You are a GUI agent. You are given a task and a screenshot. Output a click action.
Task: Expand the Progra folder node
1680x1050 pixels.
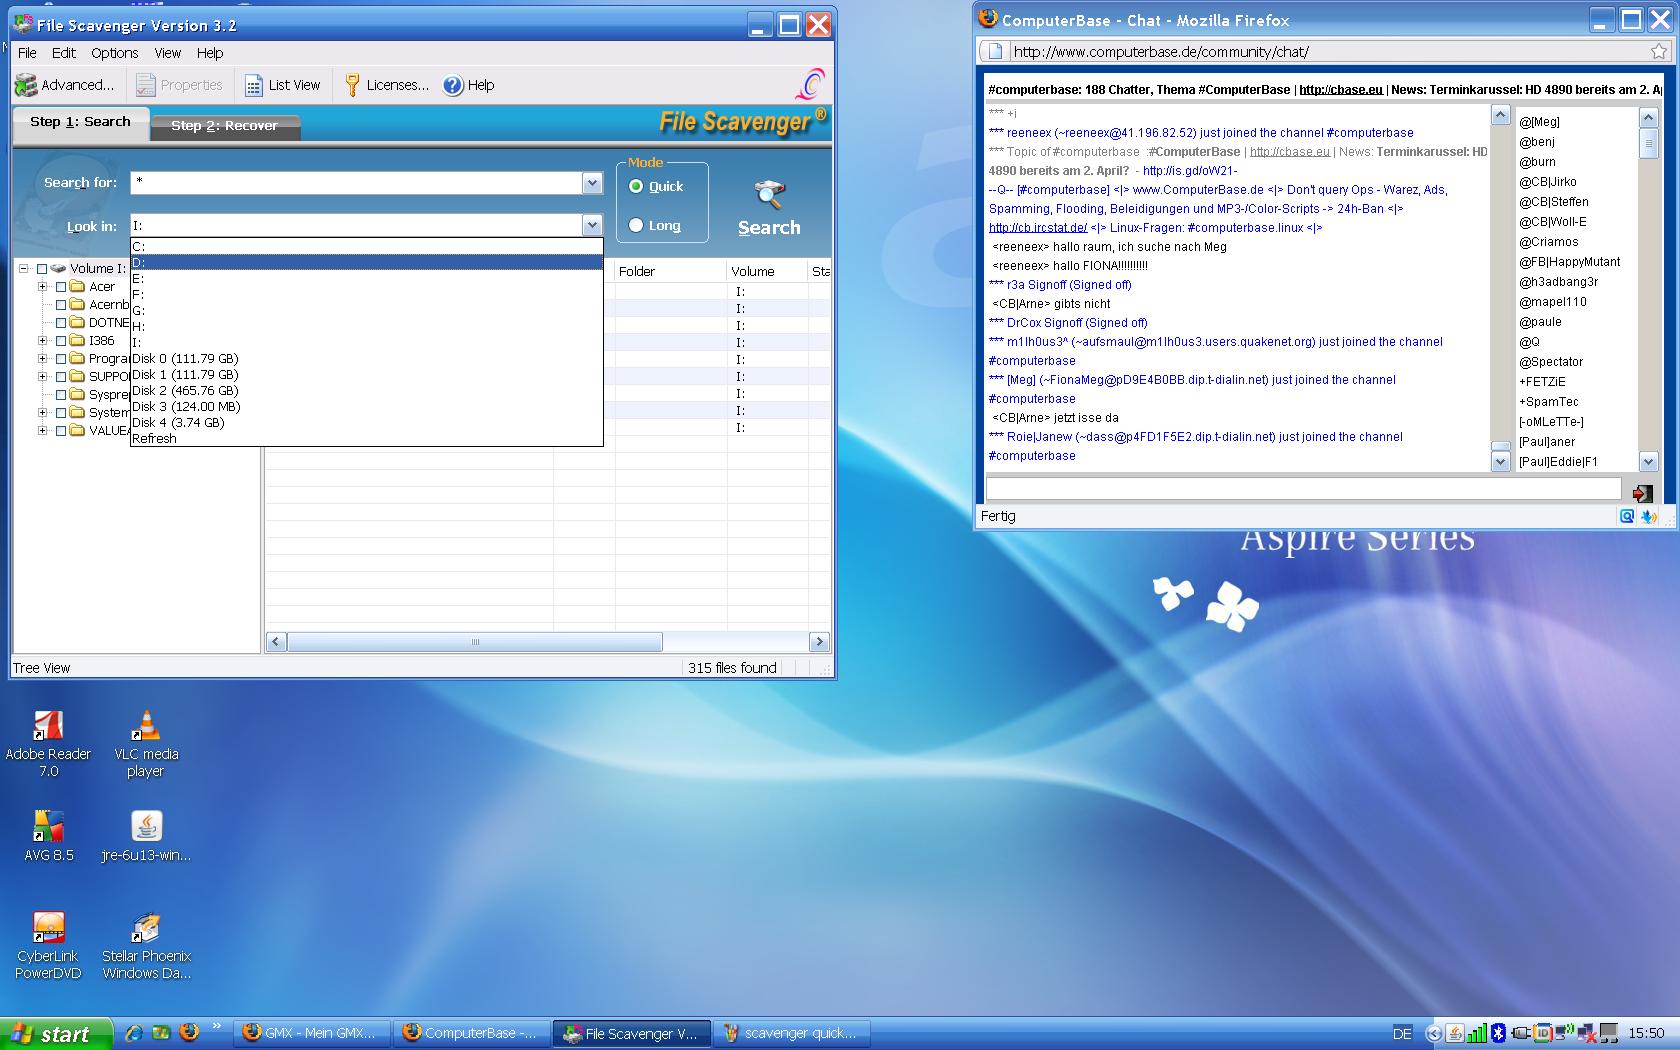click(x=43, y=359)
